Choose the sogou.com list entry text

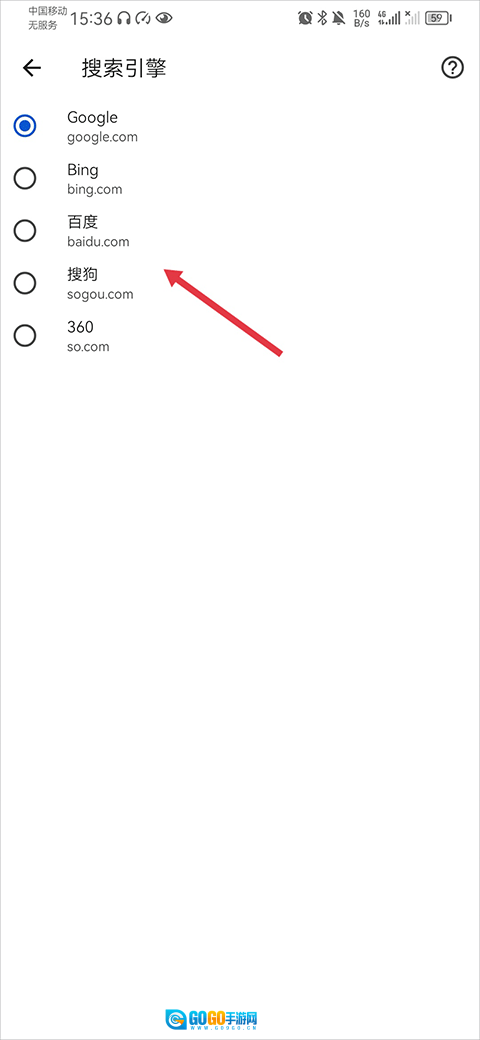[x=100, y=294]
